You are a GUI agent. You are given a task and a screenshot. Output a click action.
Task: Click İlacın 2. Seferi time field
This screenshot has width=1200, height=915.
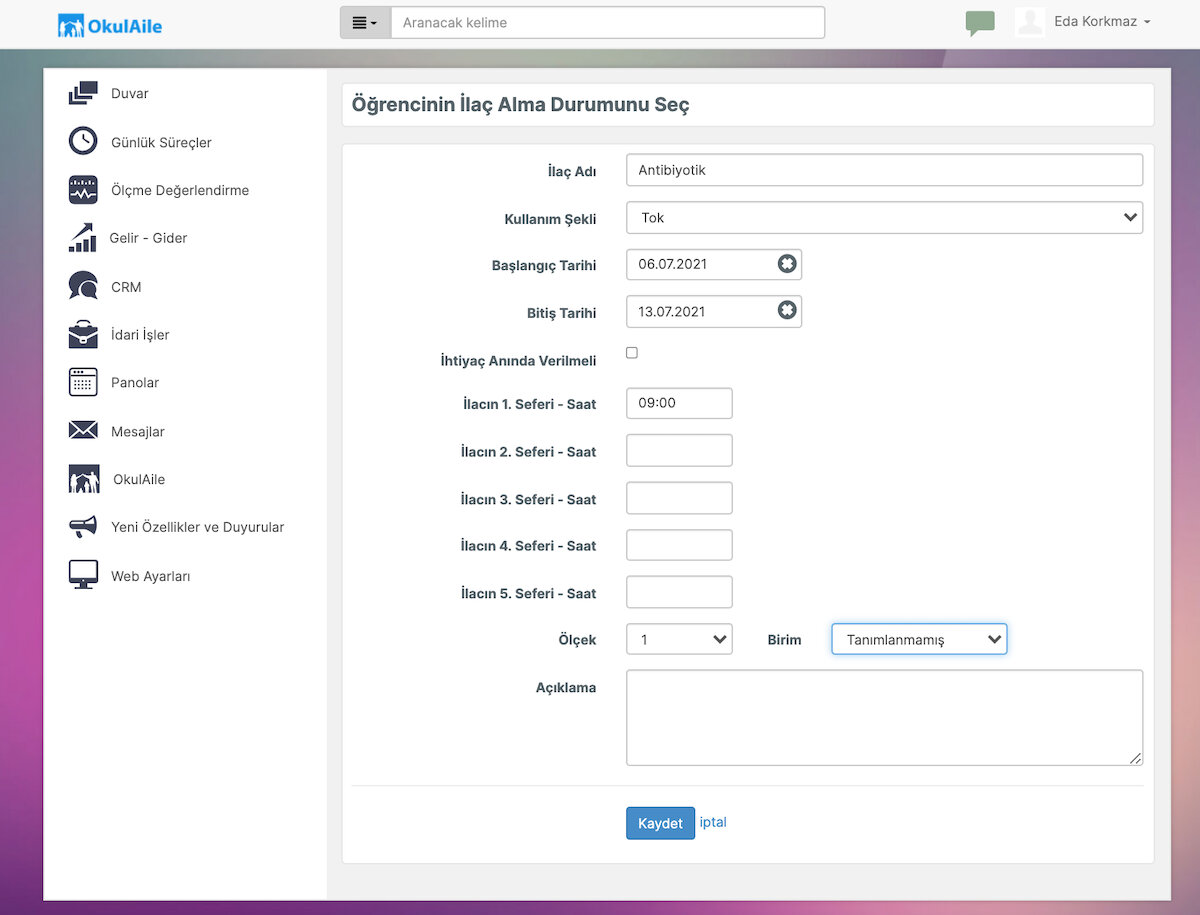pyautogui.click(x=679, y=450)
